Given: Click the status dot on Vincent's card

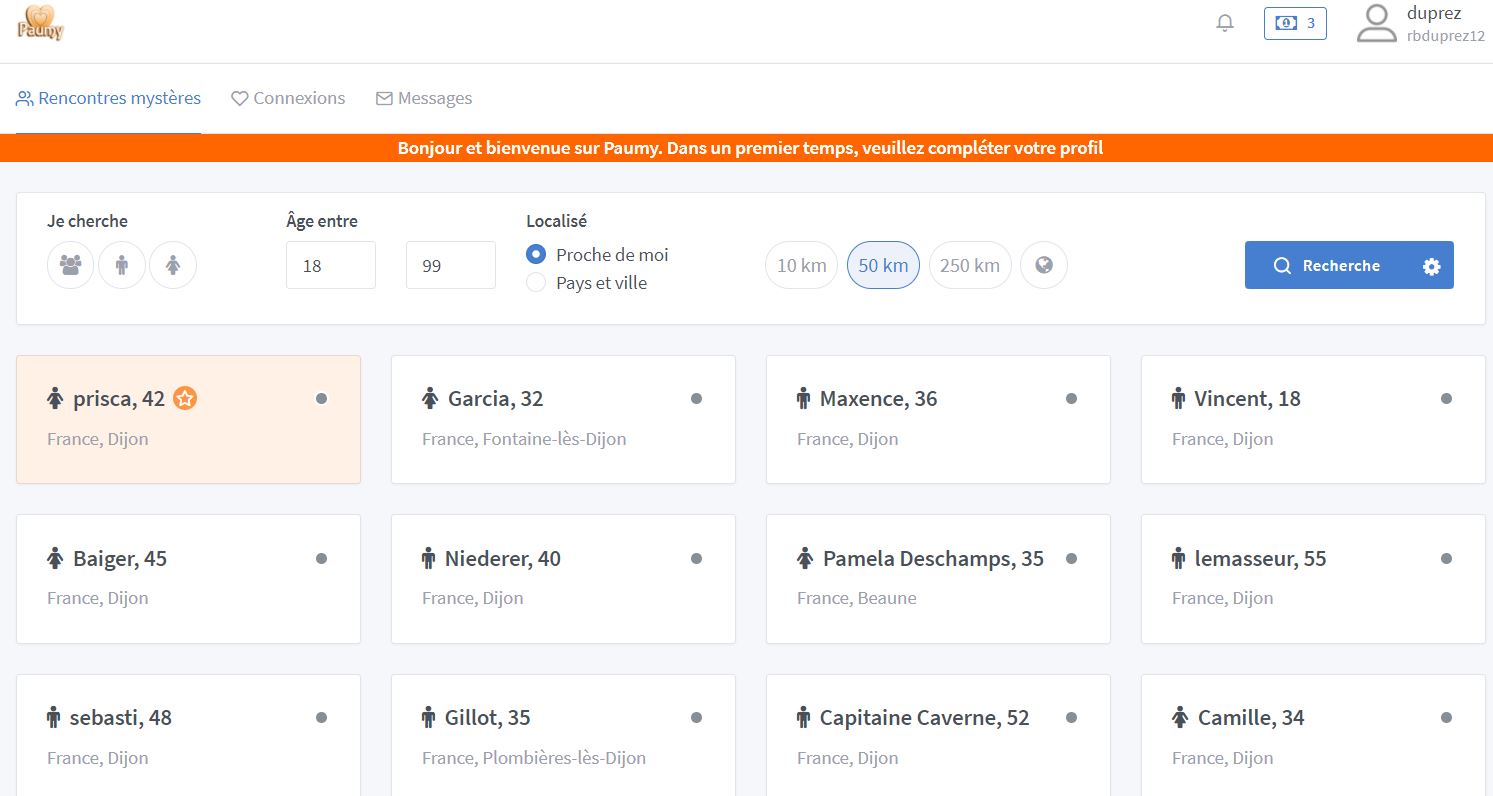Looking at the screenshot, I should click(x=1446, y=398).
